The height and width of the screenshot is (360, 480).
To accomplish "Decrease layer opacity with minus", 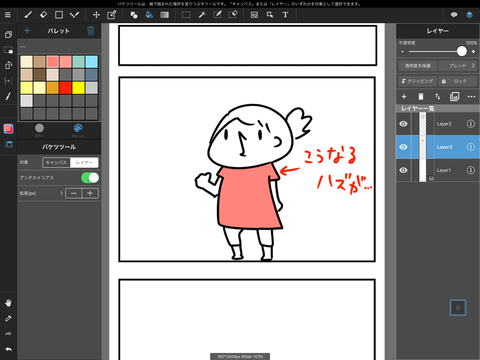I will pos(402,52).
